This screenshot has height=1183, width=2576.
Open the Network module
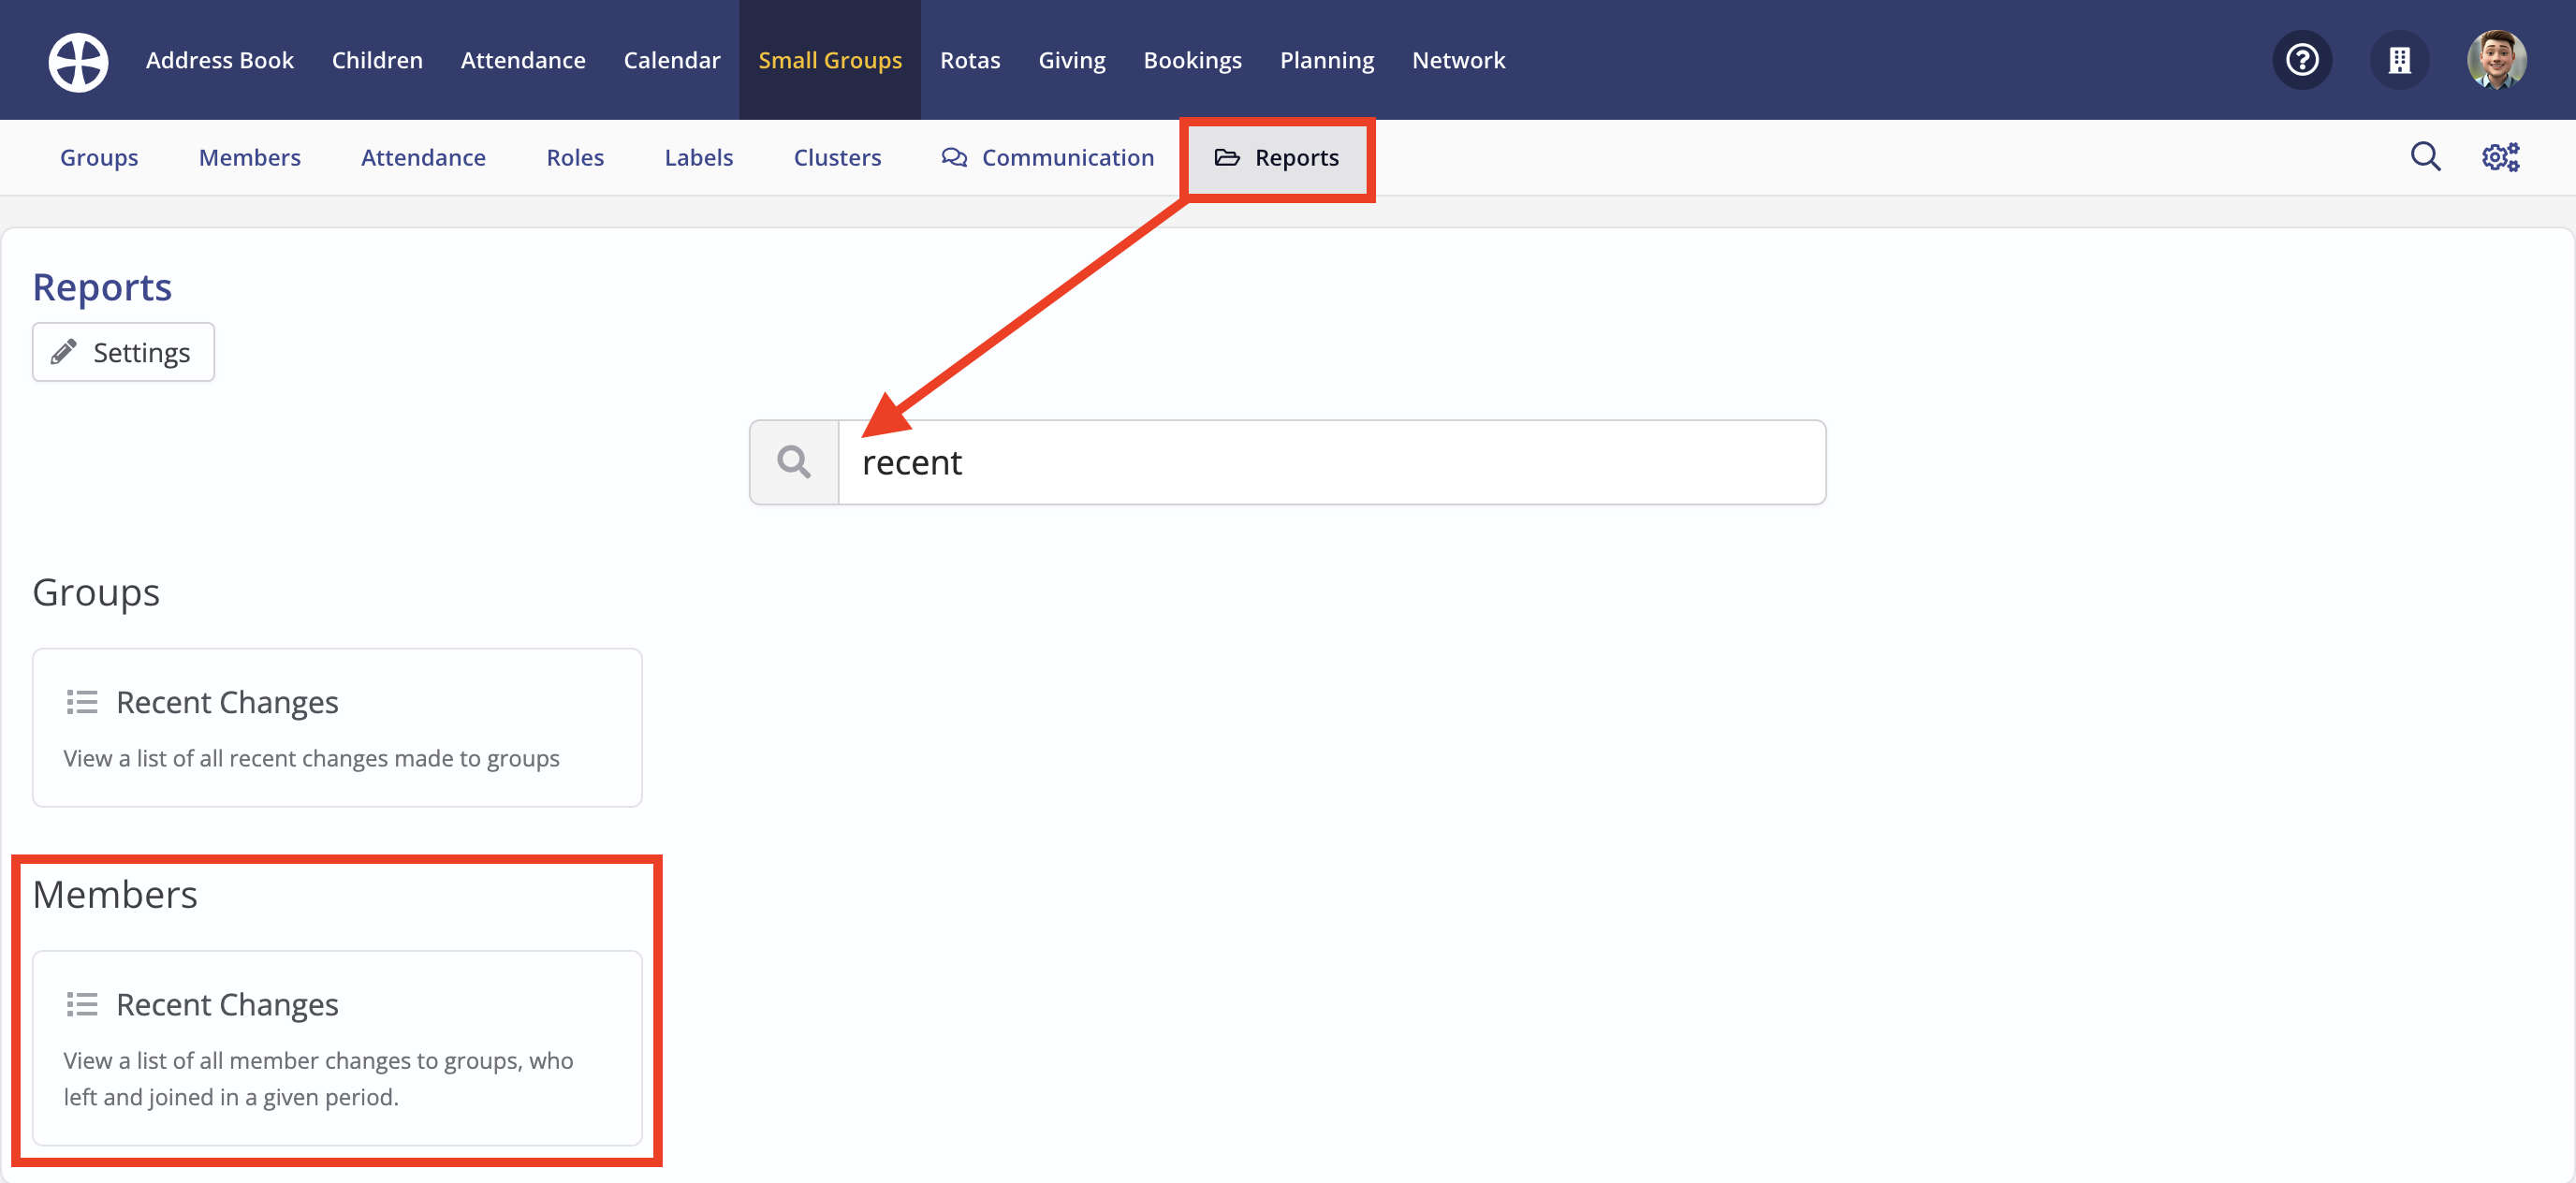click(1458, 60)
